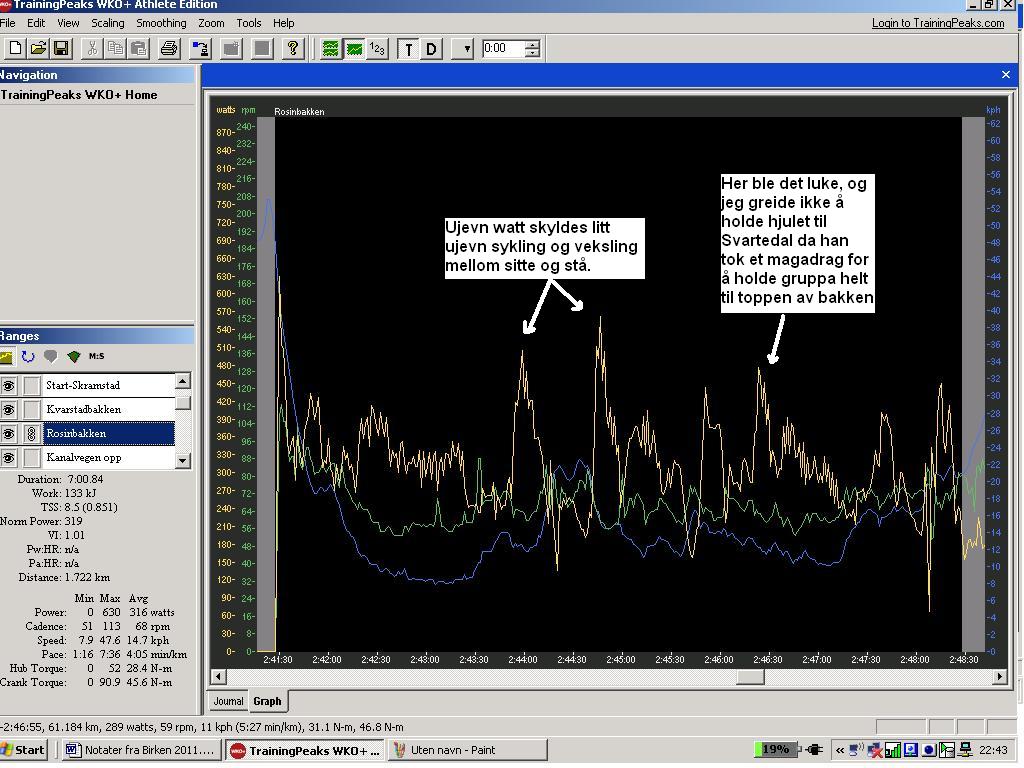The image size is (1024, 768).
Task: Switch to Uten navn - Paint taskbar item
Action: 468,750
